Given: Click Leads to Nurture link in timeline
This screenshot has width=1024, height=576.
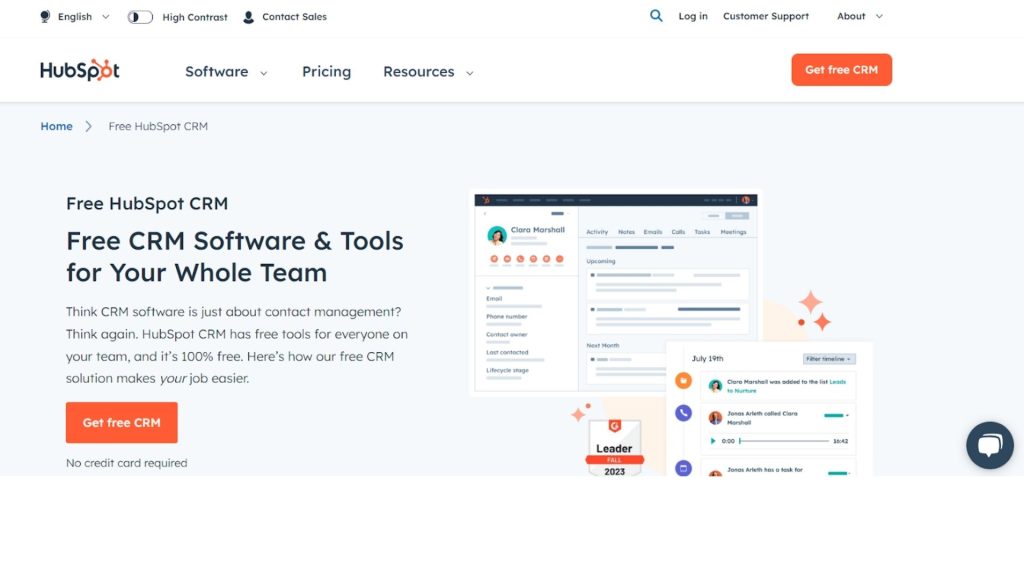Looking at the screenshot, I should pos(786,386).
